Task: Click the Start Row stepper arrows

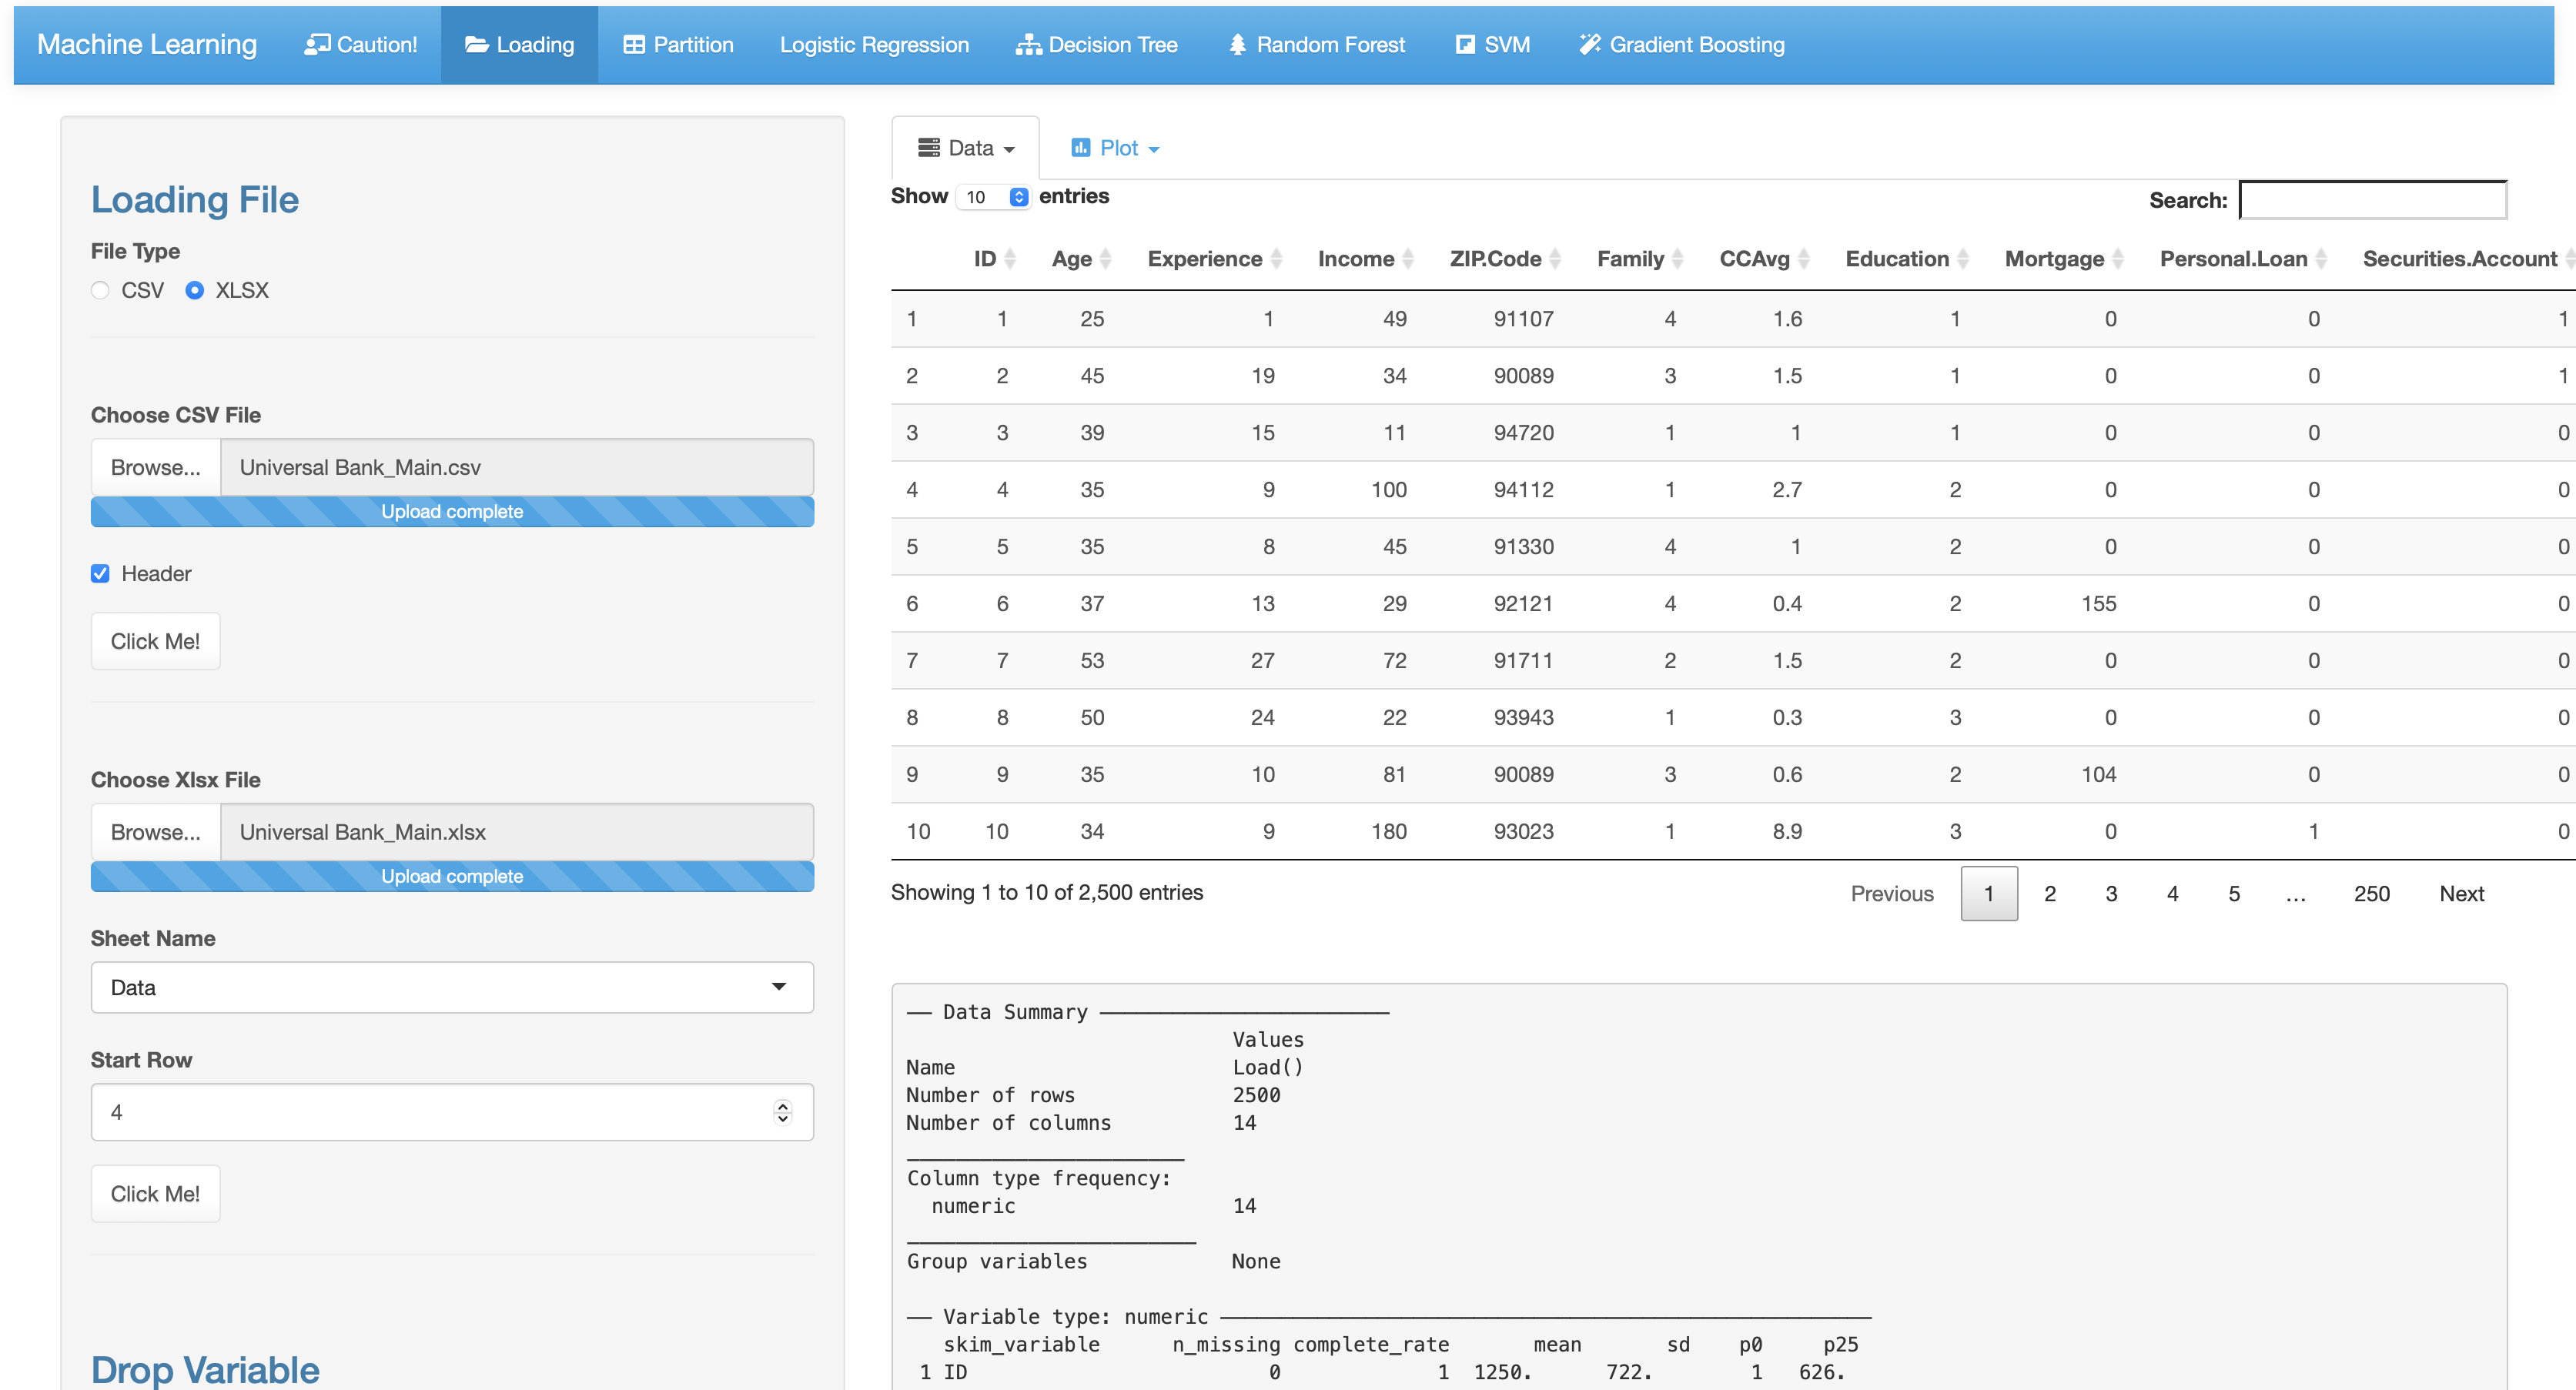Action: click(782, 1112)
